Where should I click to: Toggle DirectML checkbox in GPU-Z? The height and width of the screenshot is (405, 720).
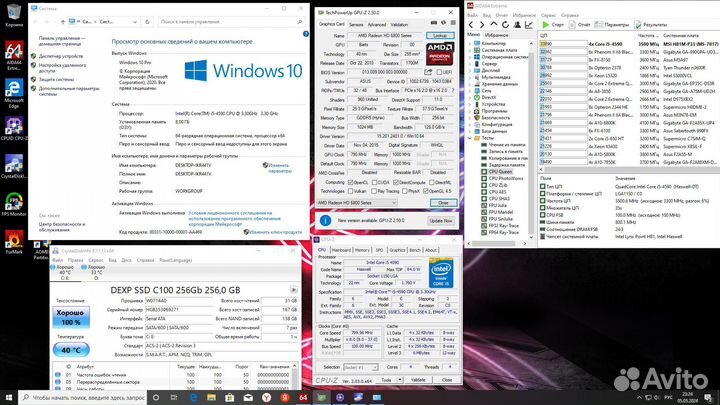(x=432, y=182)
